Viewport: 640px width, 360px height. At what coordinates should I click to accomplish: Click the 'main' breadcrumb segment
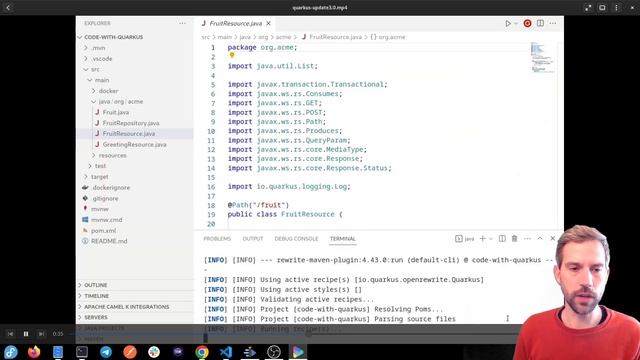point(224,37)
